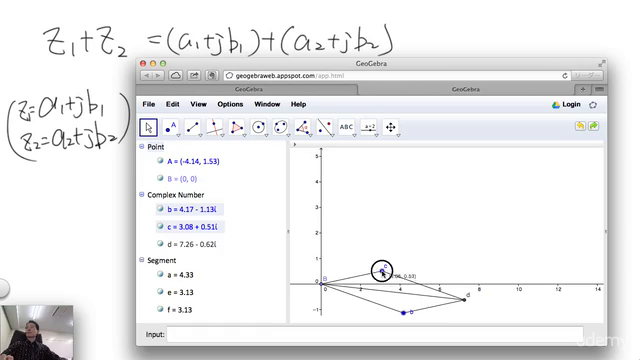This screenshot has height=360, width=640.
Task: Select row d = 7.26 - 0.62i
Action: pos(191,244)
